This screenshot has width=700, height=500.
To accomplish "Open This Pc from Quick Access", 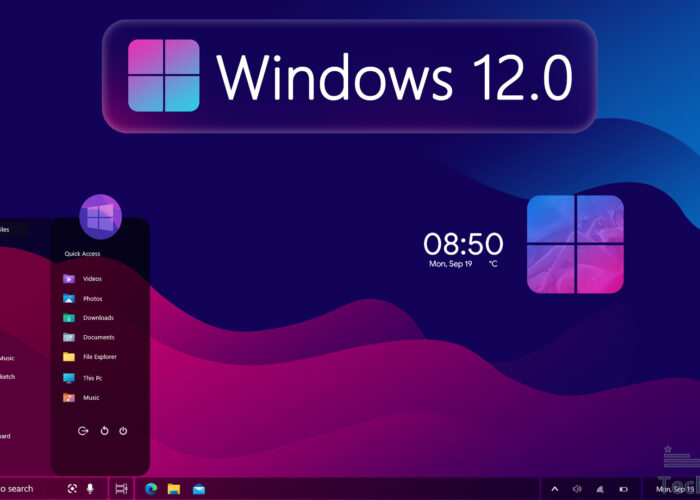I will point(83,378).
